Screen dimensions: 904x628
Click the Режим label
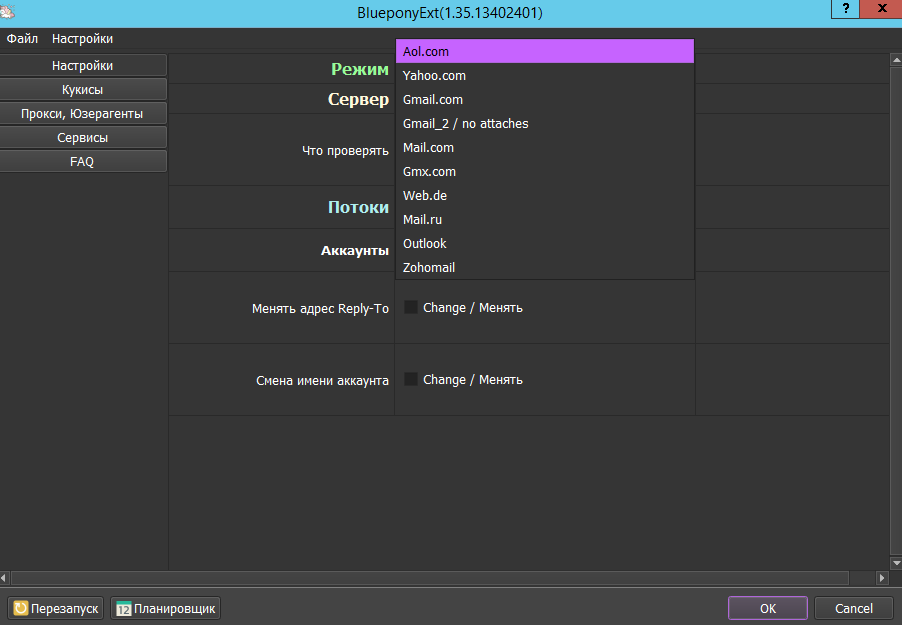pos(360,69)
